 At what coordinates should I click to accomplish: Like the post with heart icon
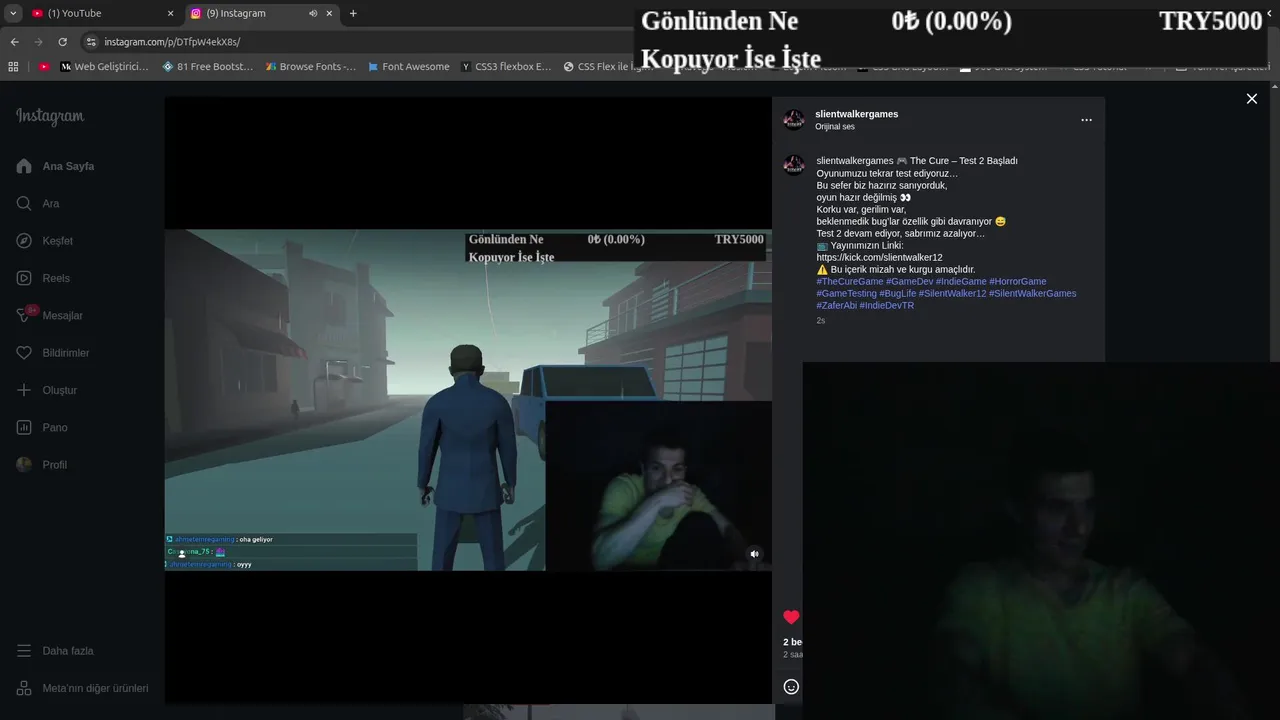coord(791,617)
